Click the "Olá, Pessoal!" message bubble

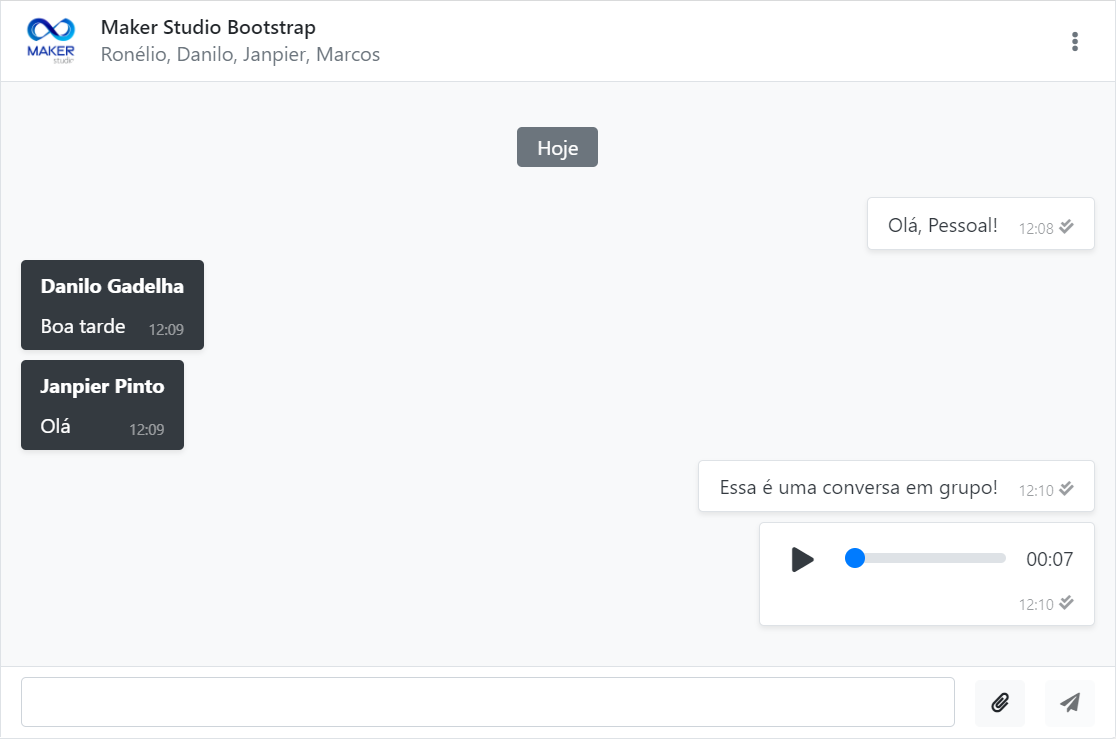[x=942, y=225]
